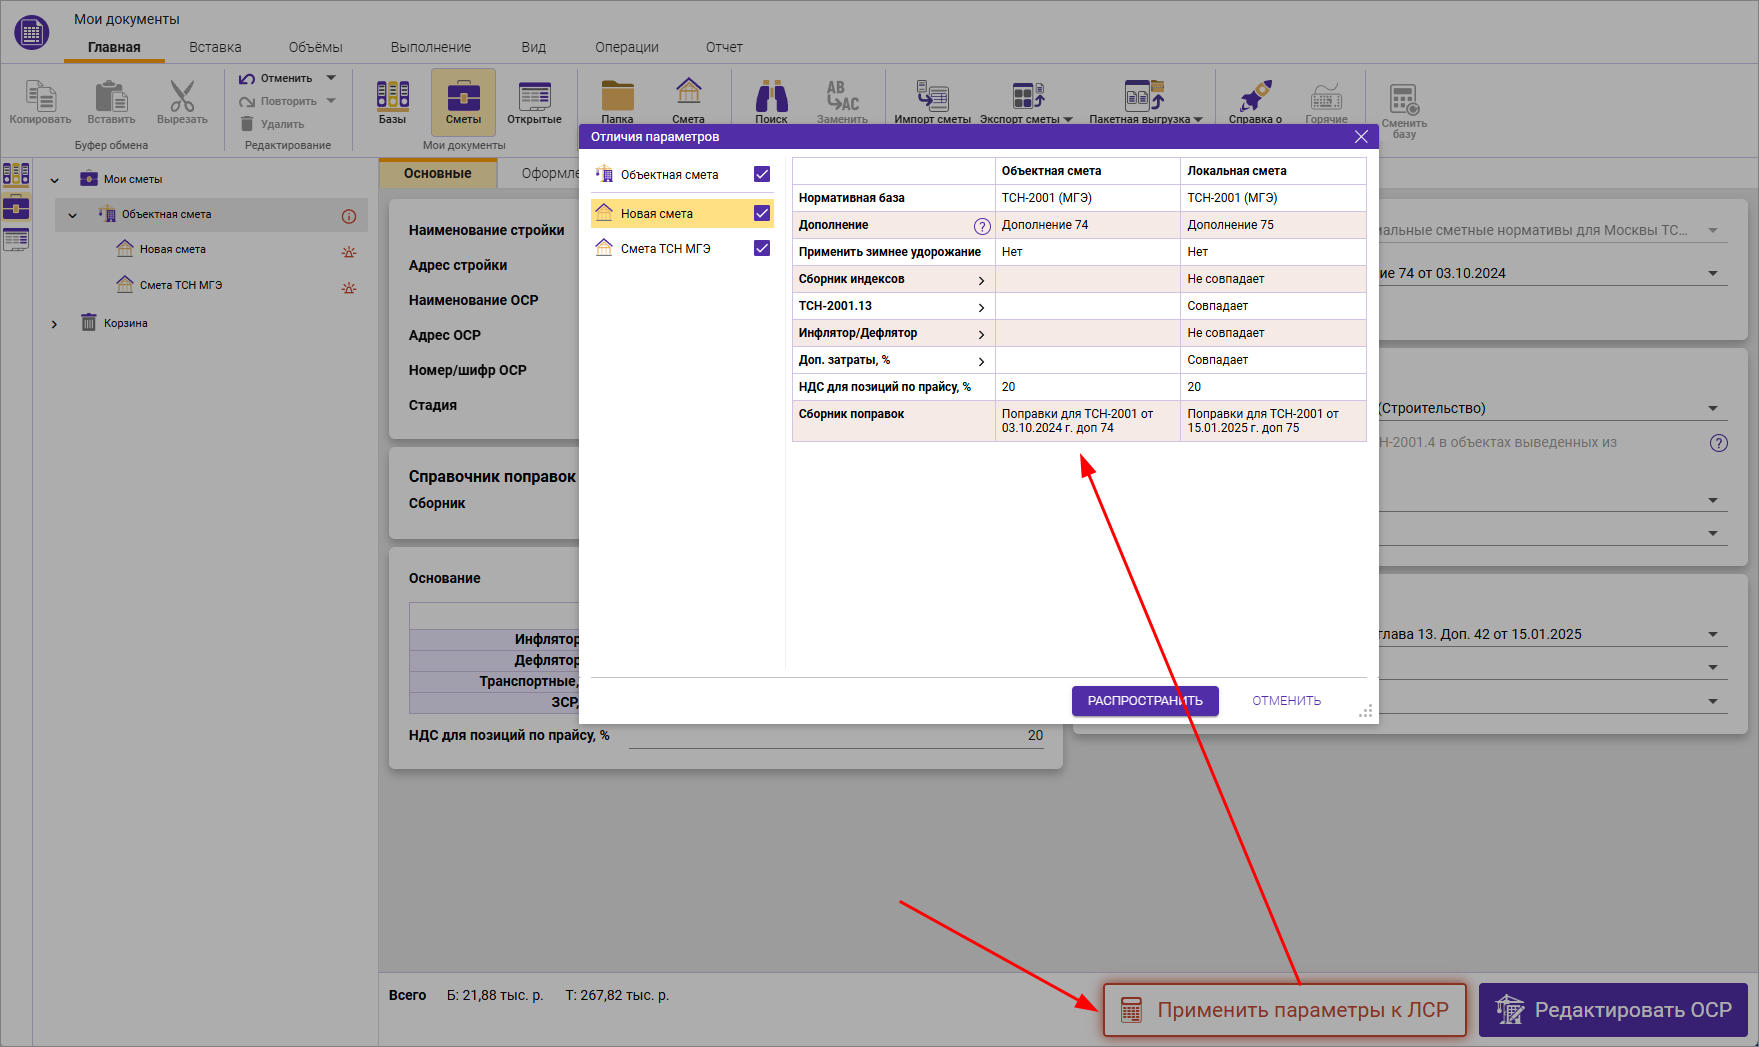Expand the Корзина tree node

(54, 324)
